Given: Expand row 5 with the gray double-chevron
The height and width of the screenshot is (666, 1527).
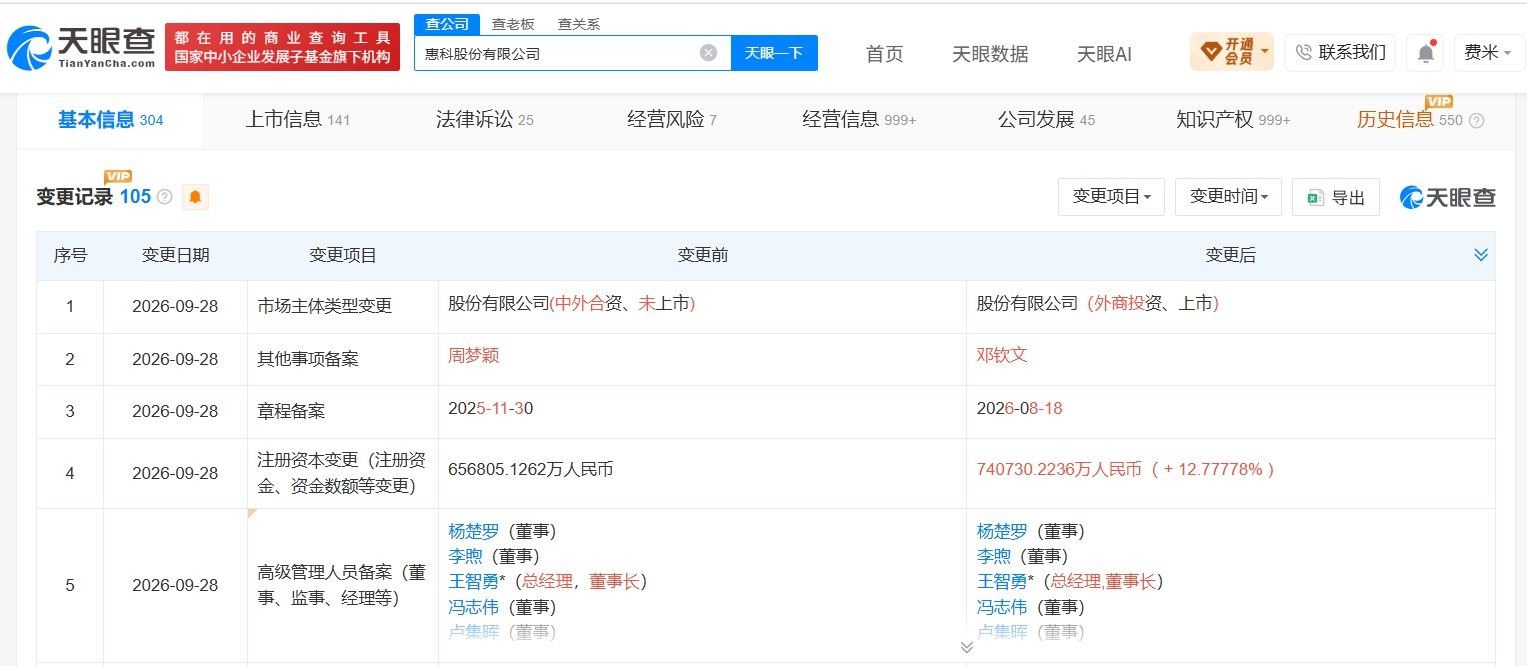Looking at the screenshot, I should pyautogui.click(x=966, y=647).
